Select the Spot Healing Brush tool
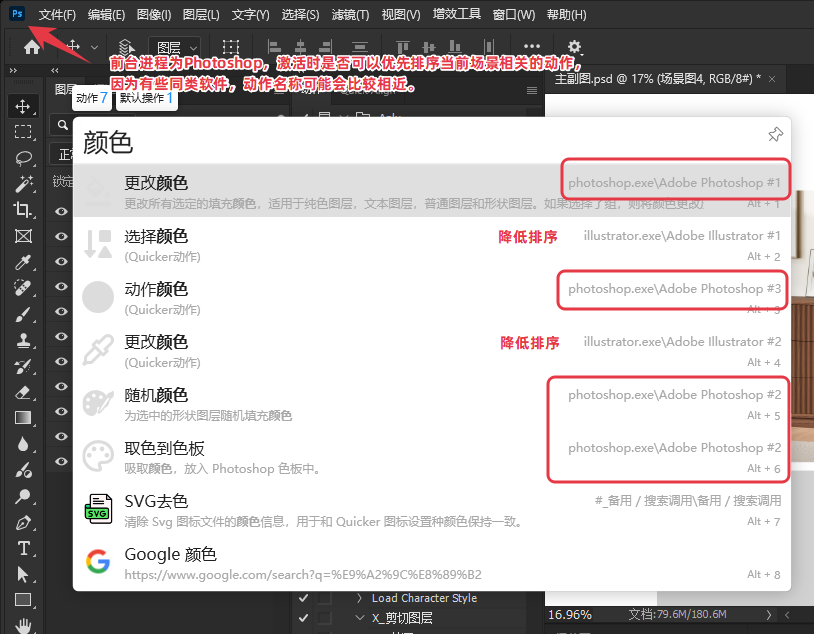 click(x=23, y=288)
